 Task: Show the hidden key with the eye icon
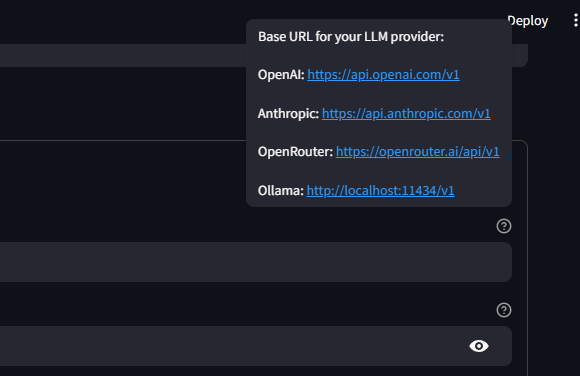click(x=479, y=346)
